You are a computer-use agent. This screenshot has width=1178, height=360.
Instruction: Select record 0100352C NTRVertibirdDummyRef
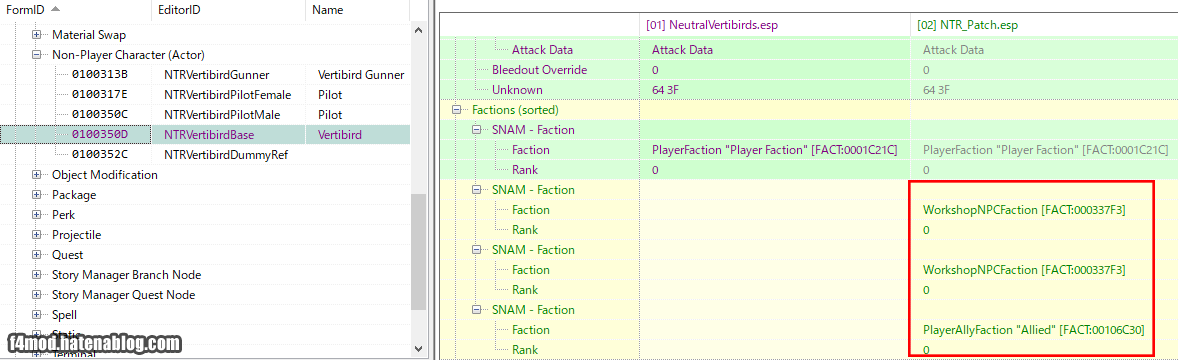[205, 155]
